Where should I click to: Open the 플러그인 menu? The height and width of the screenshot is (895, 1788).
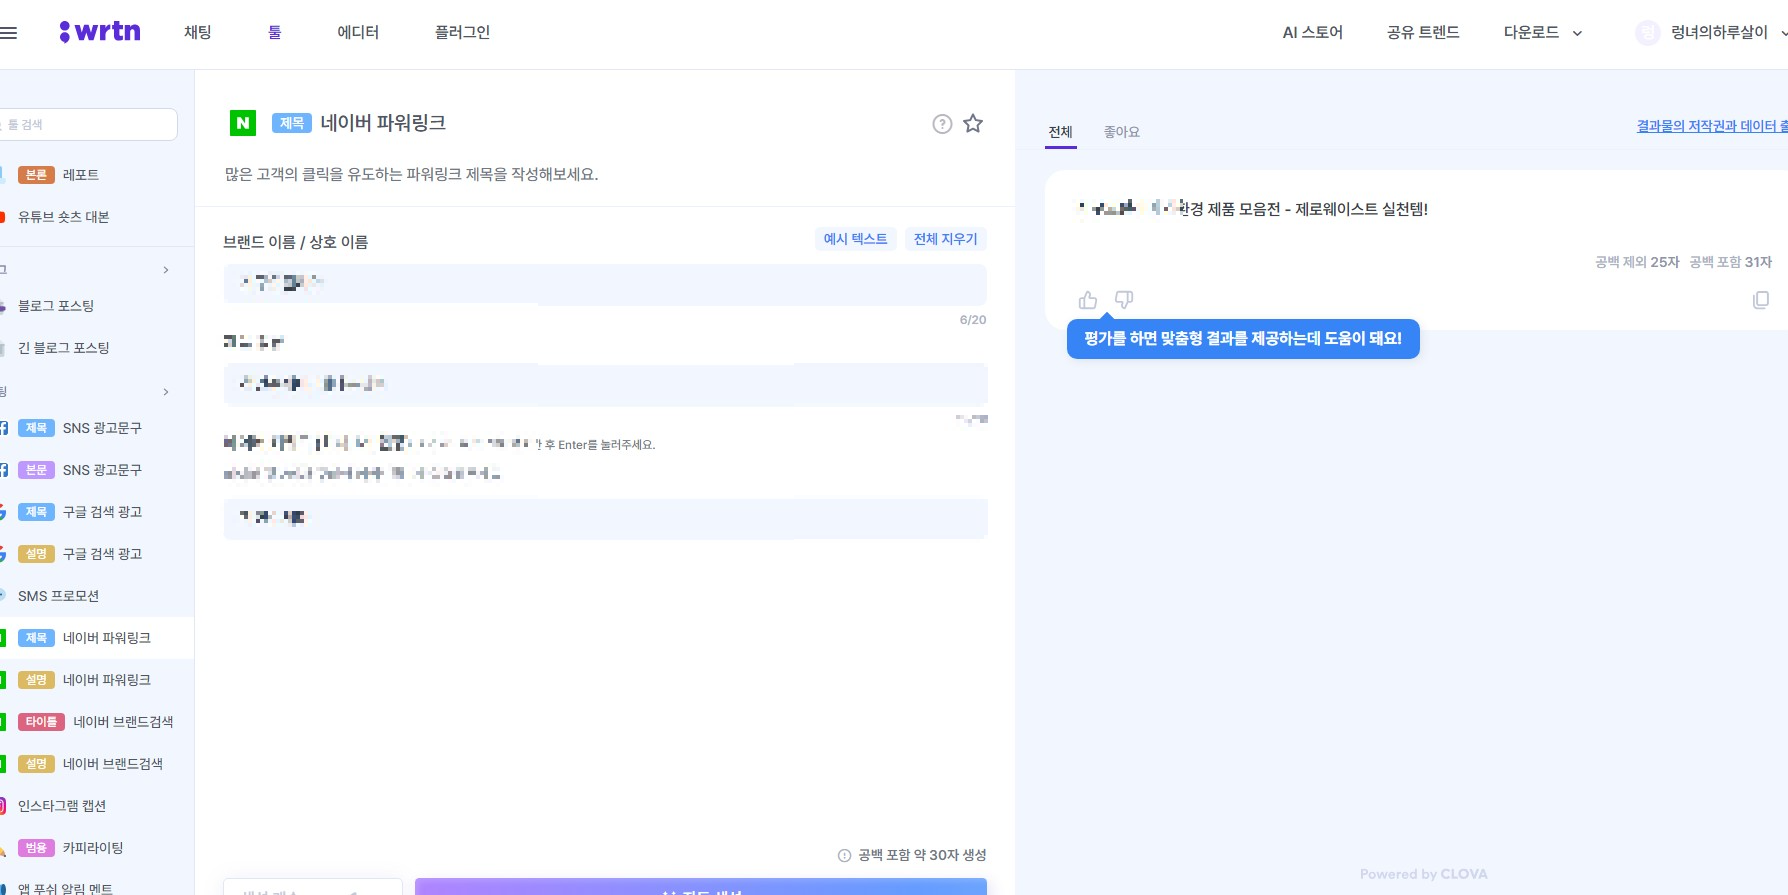click(x=462, y=32)
